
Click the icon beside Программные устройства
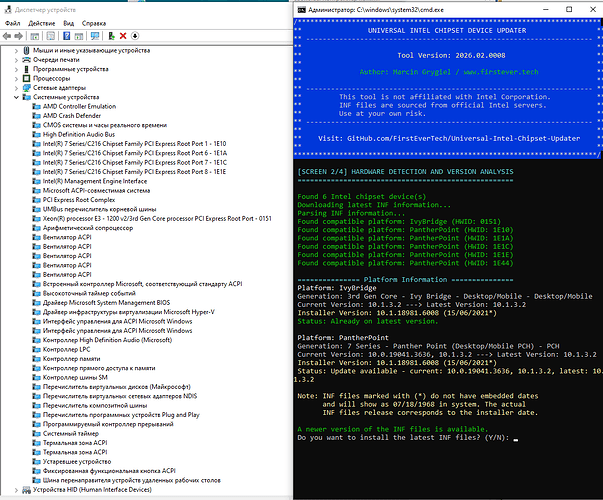[x=26, y=69]
